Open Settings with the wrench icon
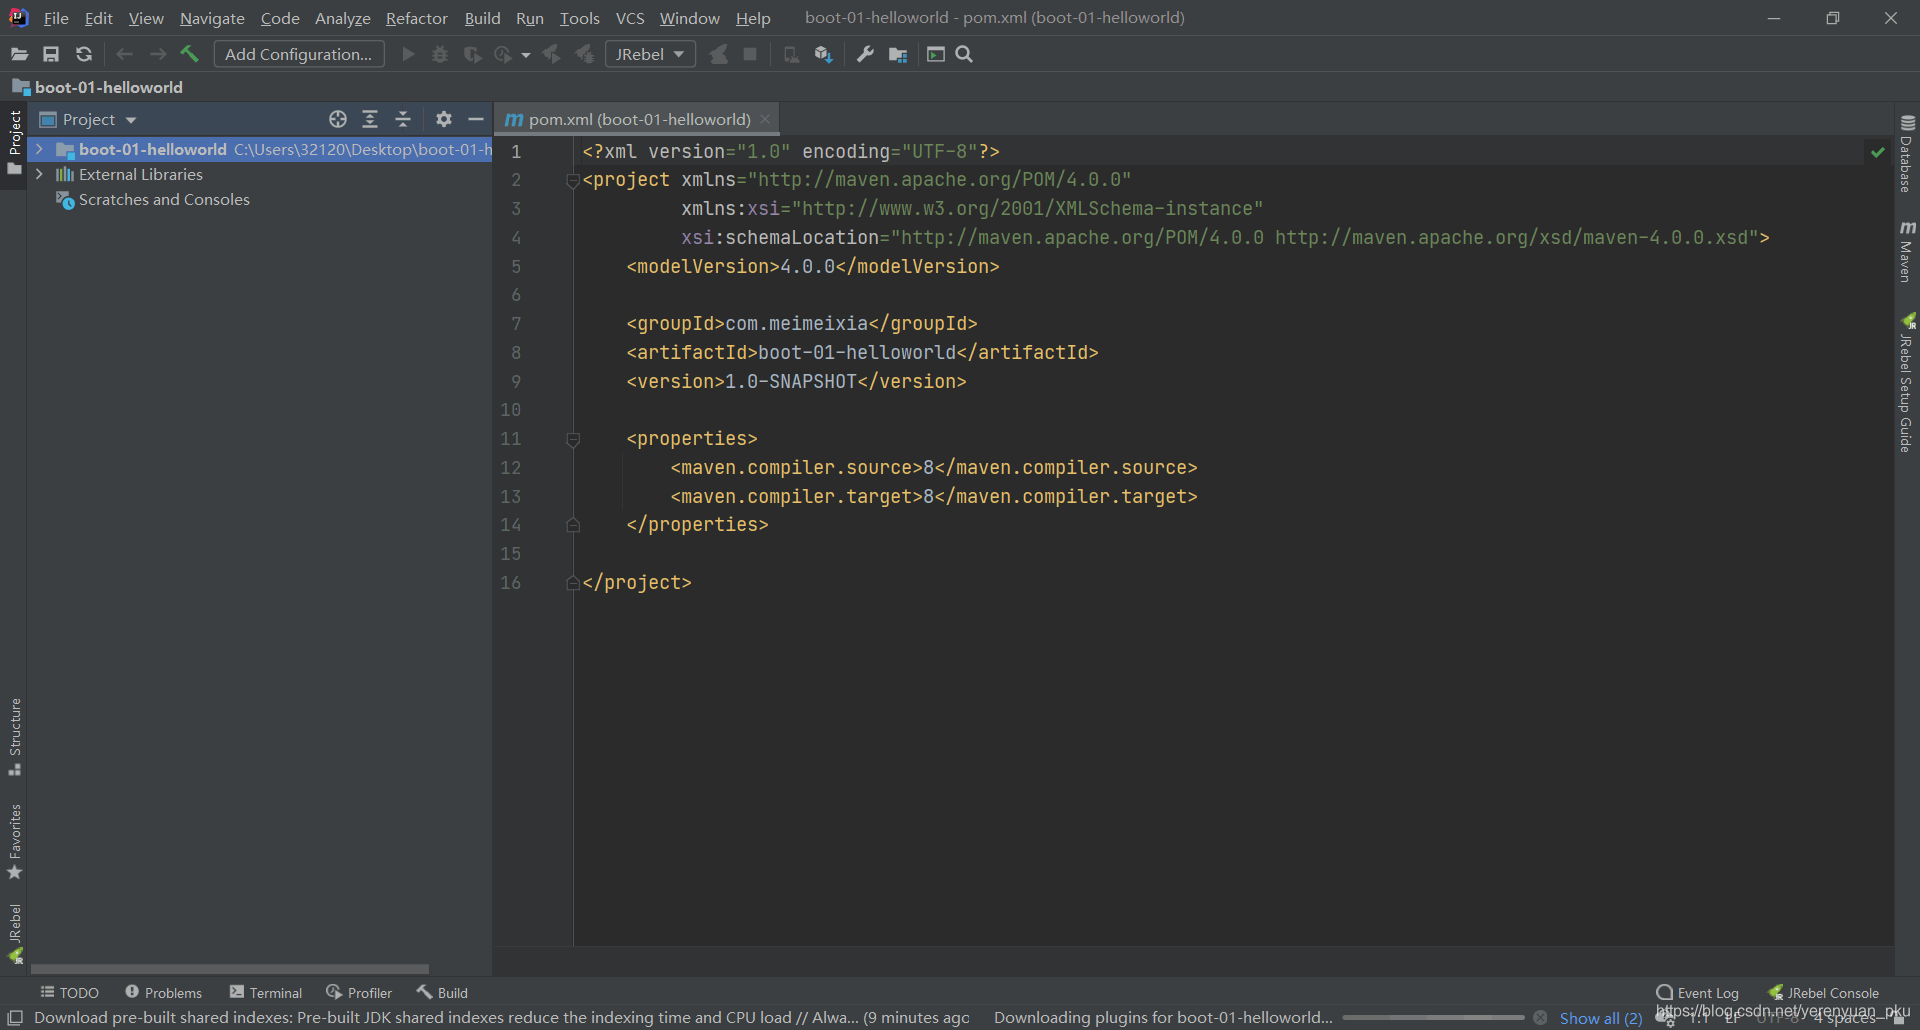 click(866, 54)
